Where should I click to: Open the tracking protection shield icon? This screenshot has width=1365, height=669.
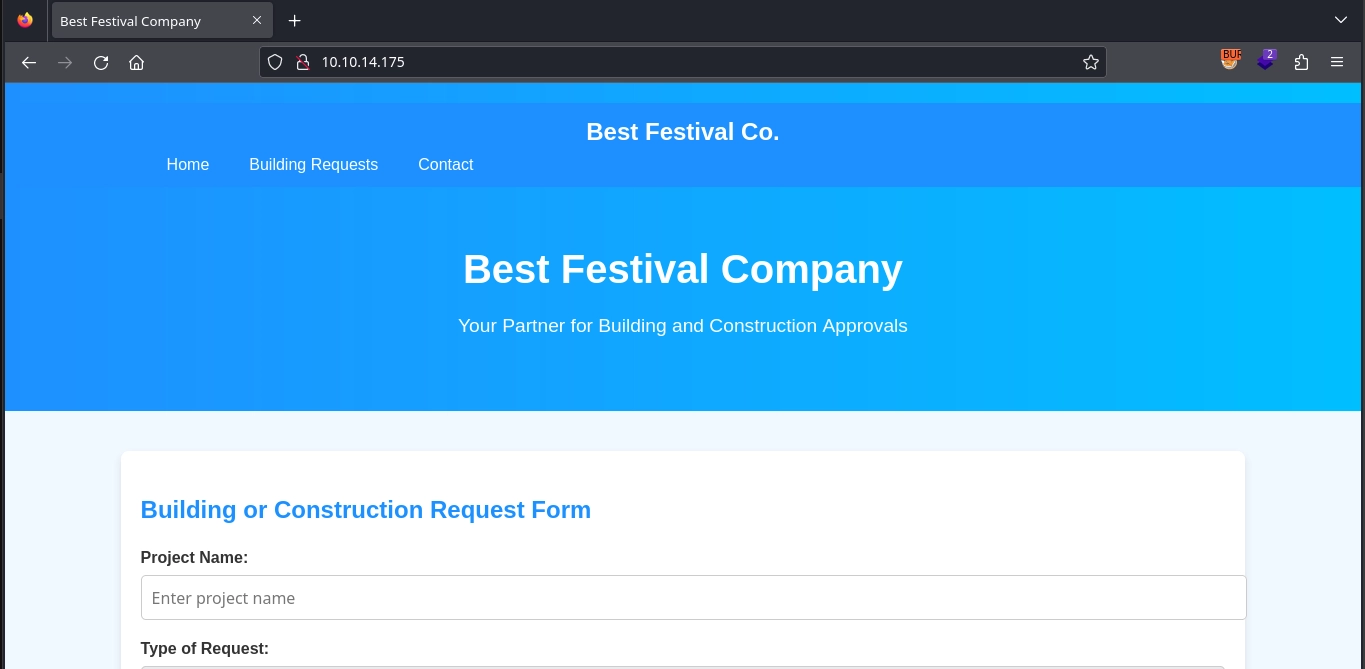click(277, 62)
